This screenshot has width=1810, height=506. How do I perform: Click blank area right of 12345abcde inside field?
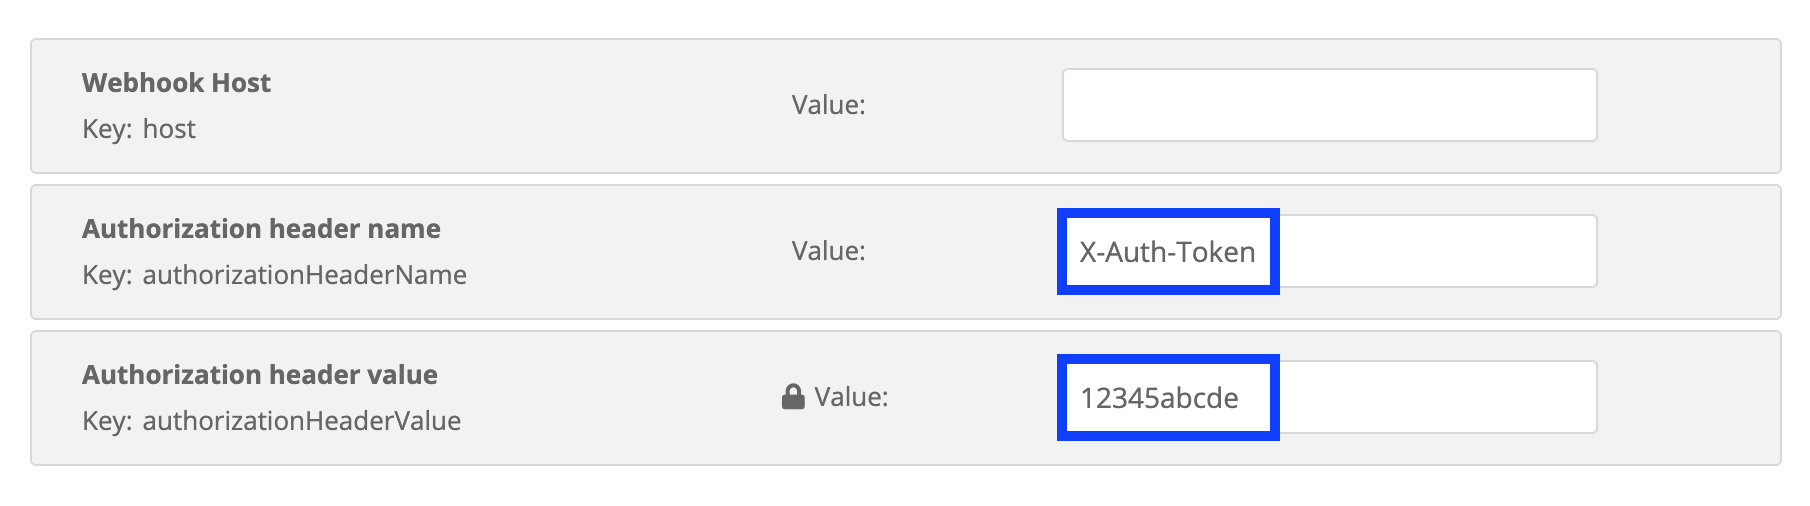(x=1435, y=397)
